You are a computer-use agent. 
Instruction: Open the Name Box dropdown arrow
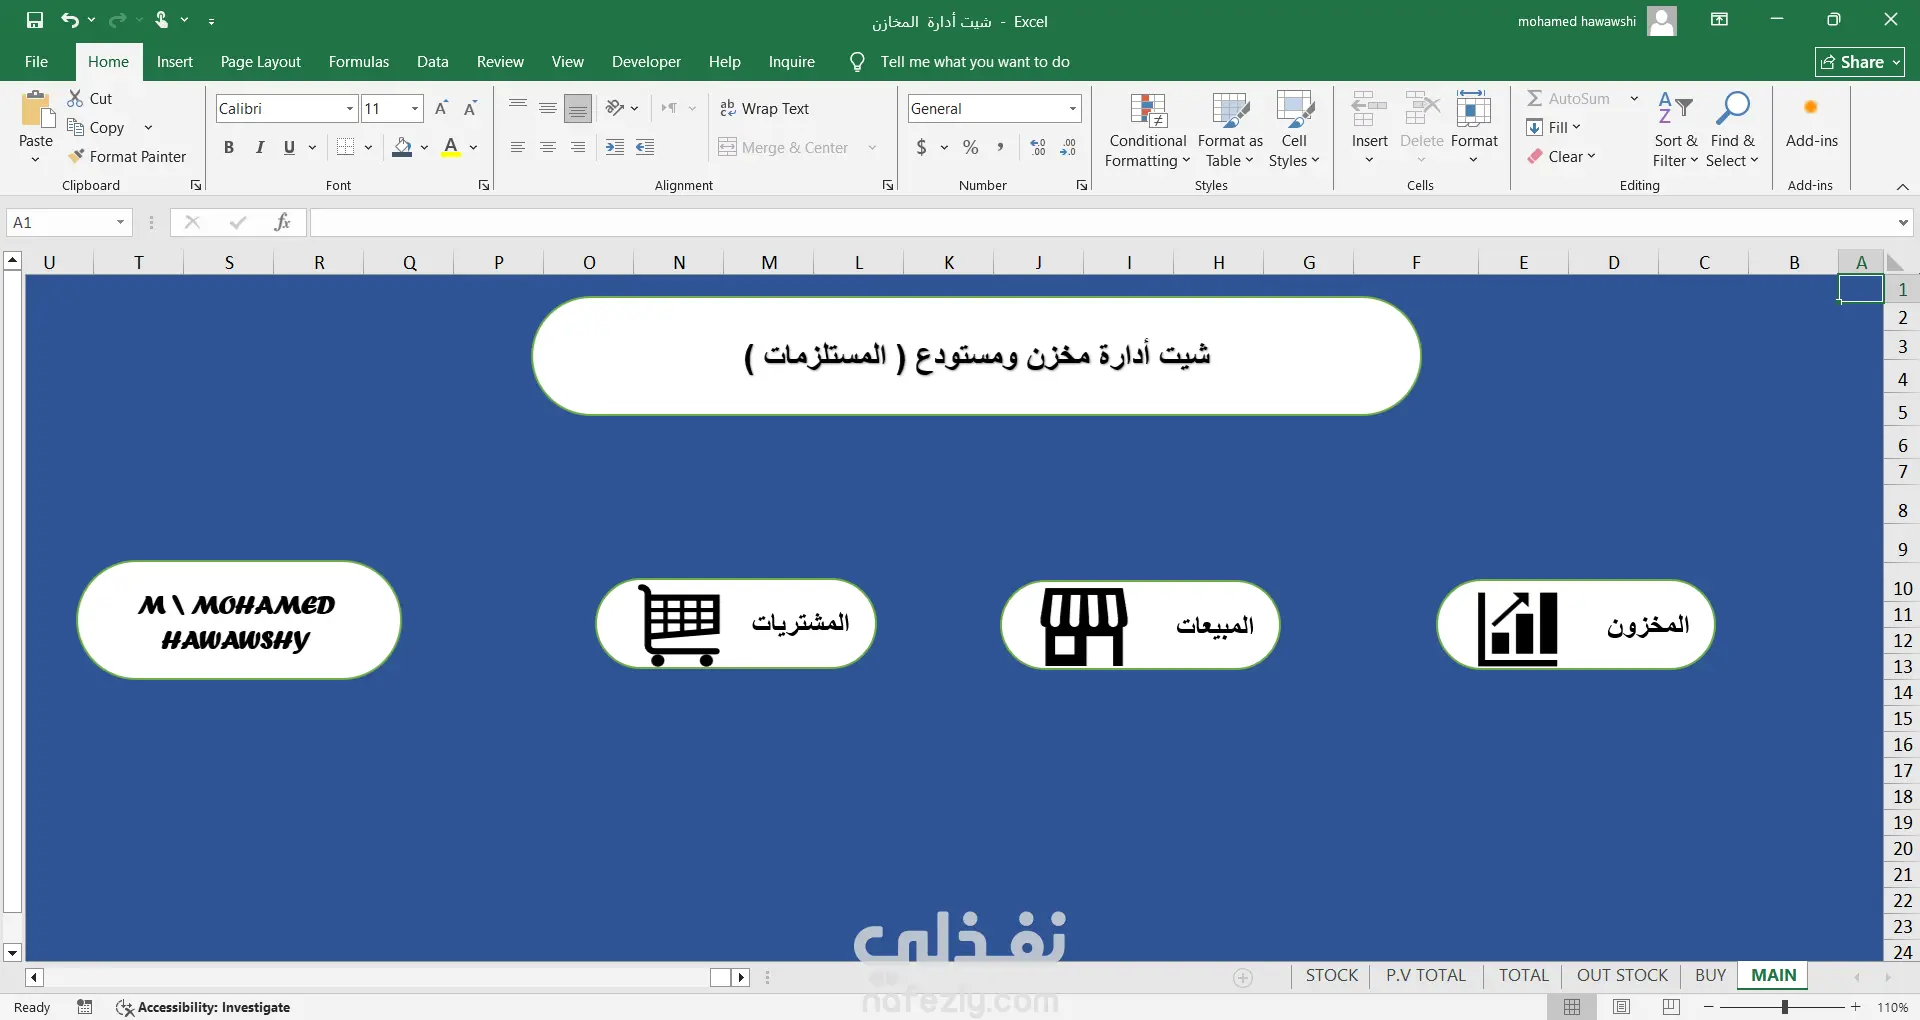(120, 222)
